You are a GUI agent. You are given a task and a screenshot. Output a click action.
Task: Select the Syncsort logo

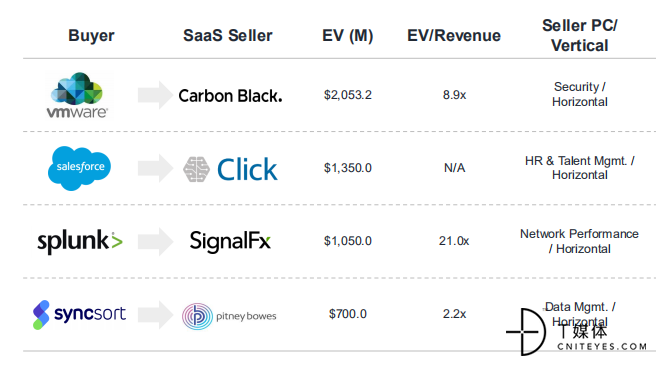(79, 315)
